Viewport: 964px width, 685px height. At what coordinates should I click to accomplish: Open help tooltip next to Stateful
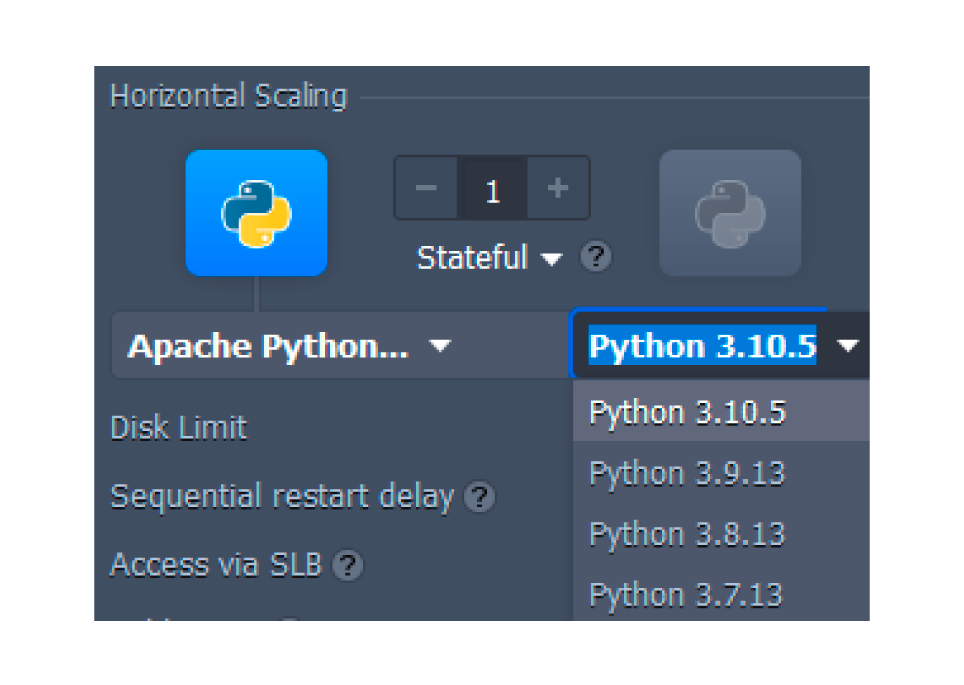point(596,258)
